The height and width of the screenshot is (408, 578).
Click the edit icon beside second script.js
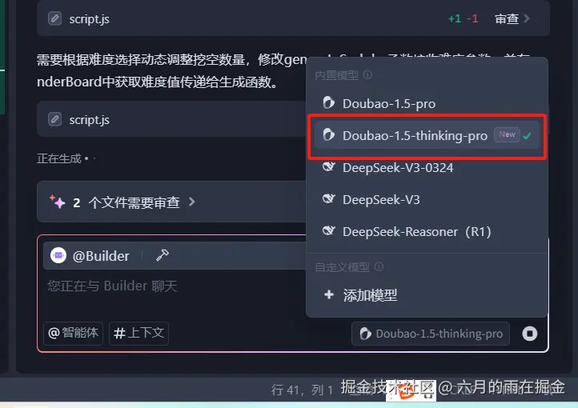(x=55, y=119)
